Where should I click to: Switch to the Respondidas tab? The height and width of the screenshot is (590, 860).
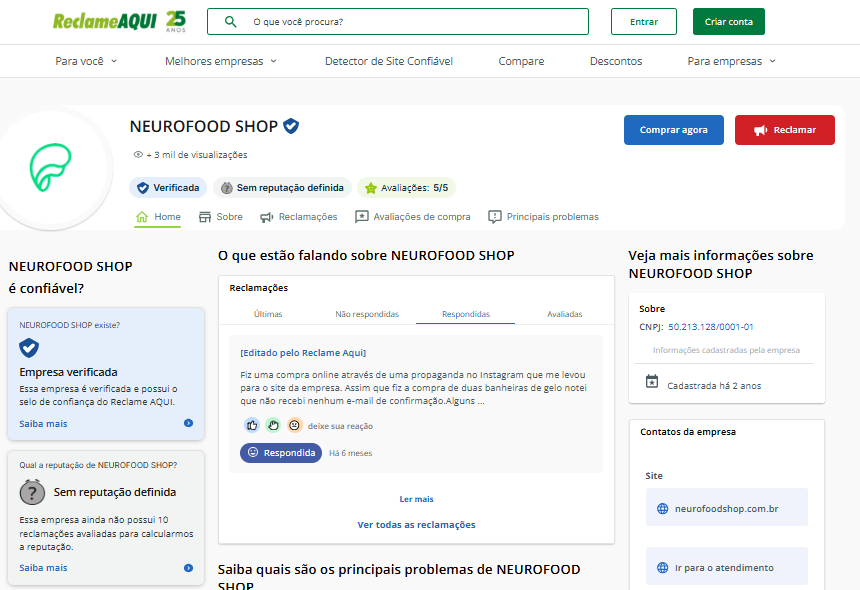point(465,313)
